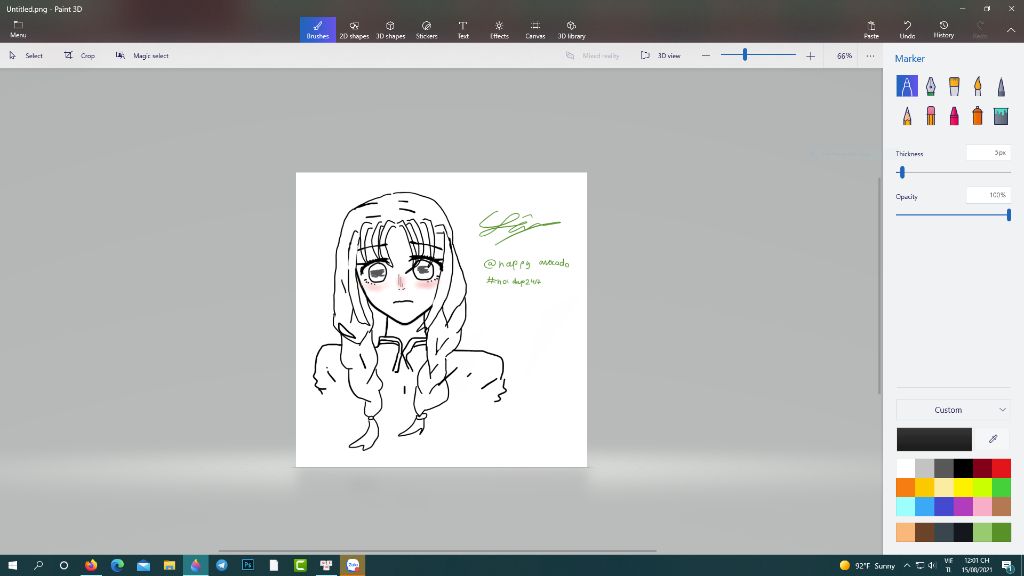The width and height of the screenshot is (1024, 576).
Task: Click the Redo button
Action: coord(980,29)
